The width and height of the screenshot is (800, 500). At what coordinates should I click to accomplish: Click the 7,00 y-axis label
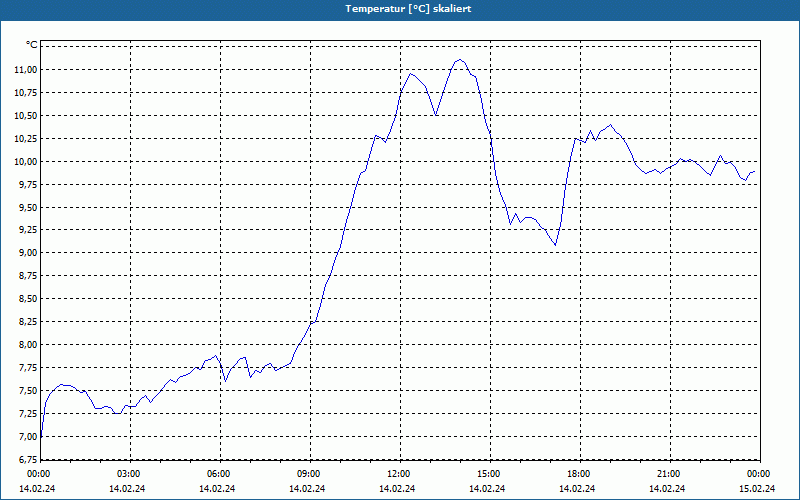tap(28, 436)
